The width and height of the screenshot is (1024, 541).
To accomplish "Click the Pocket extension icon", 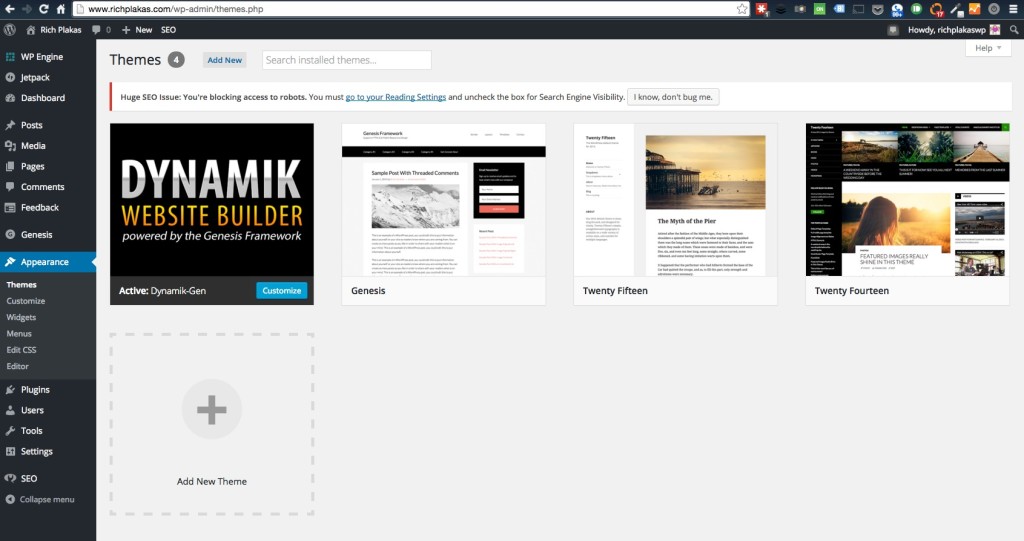I will 878,8.
